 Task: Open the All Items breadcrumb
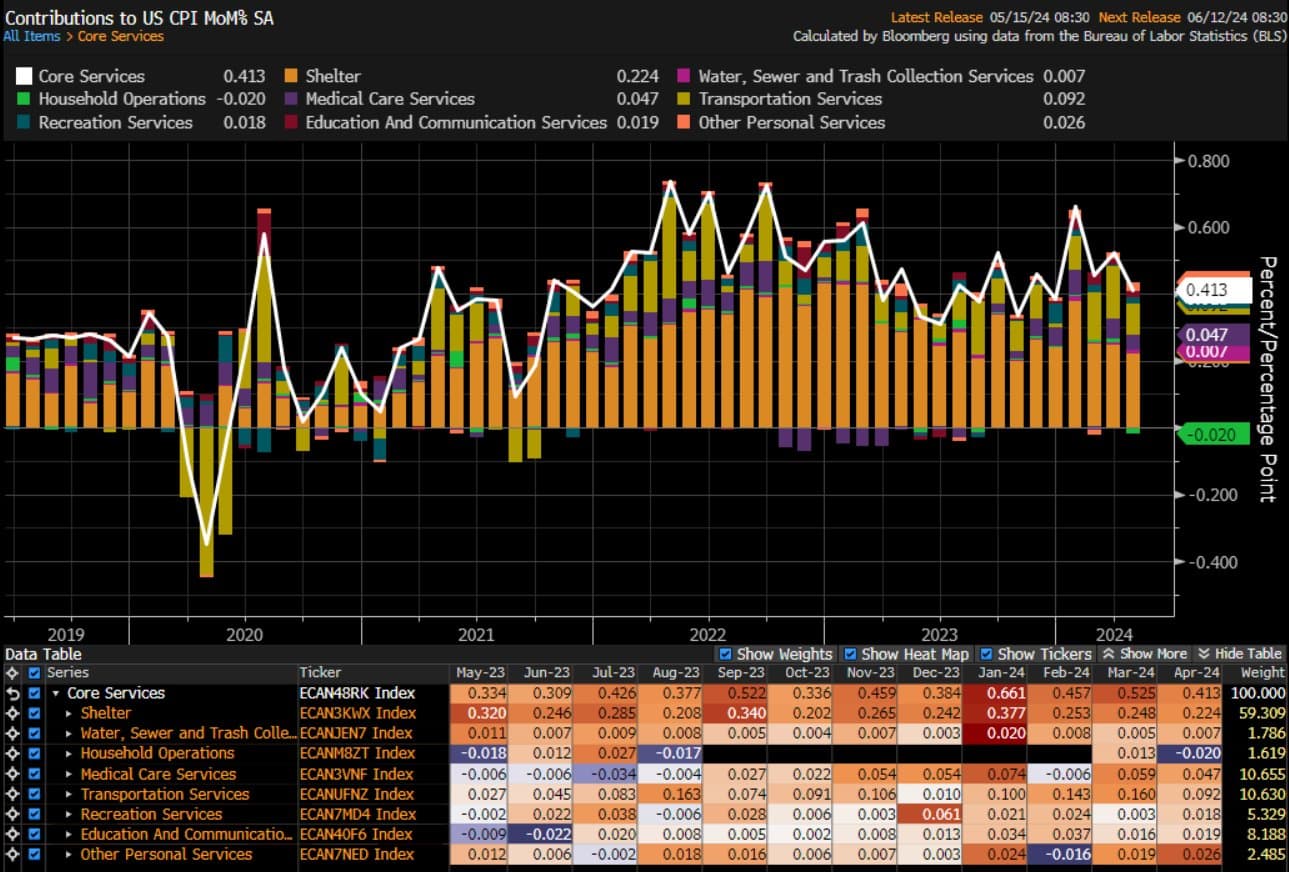coord(31,36)
